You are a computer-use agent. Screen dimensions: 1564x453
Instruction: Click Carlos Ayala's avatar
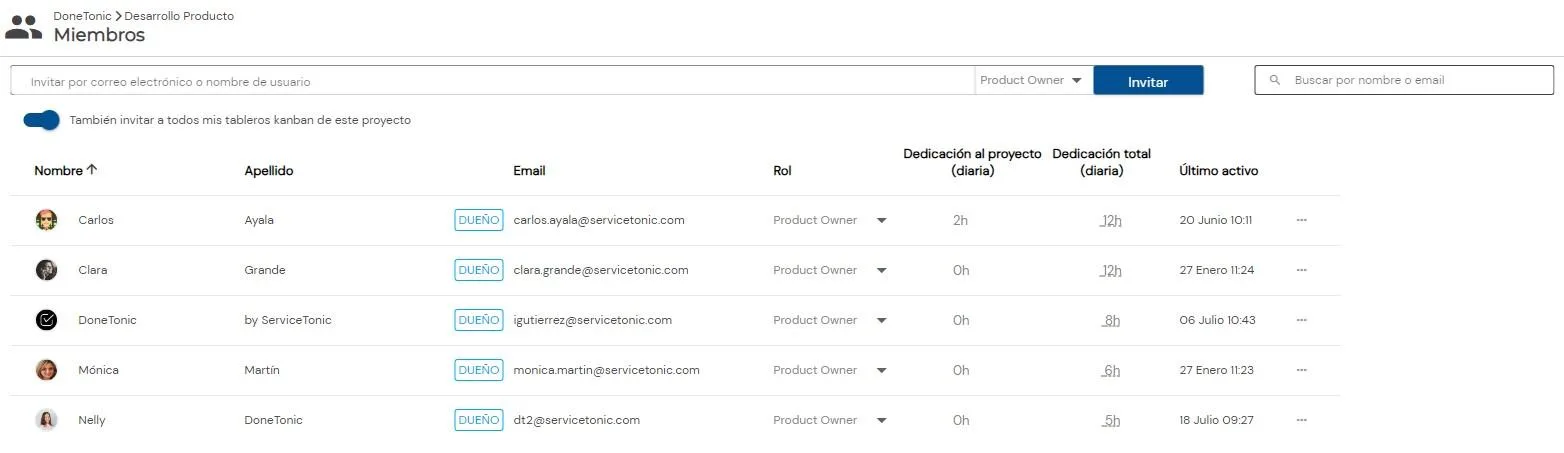[46, 220]
